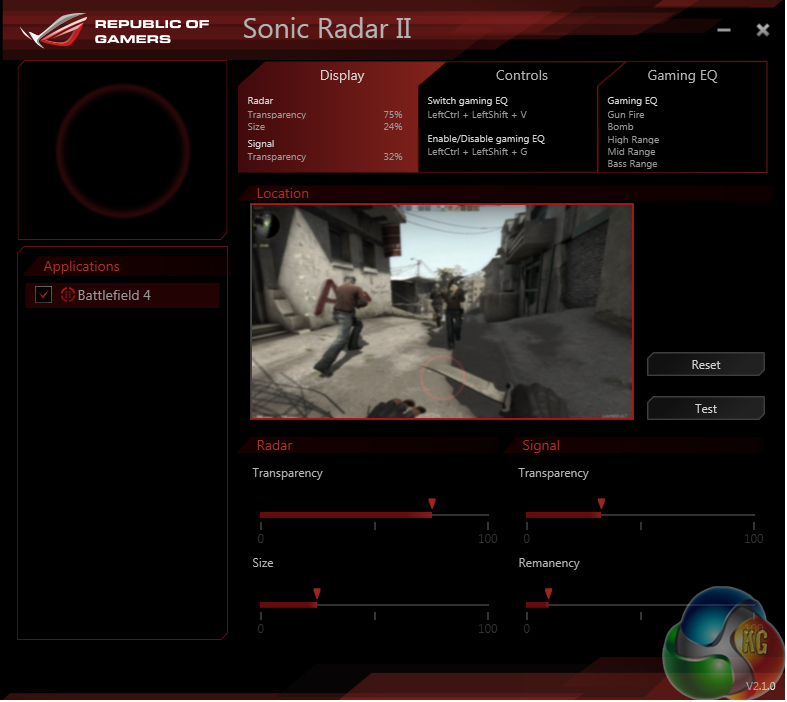Minimize the Sonic Radar II window

click(x=724, y=31)
